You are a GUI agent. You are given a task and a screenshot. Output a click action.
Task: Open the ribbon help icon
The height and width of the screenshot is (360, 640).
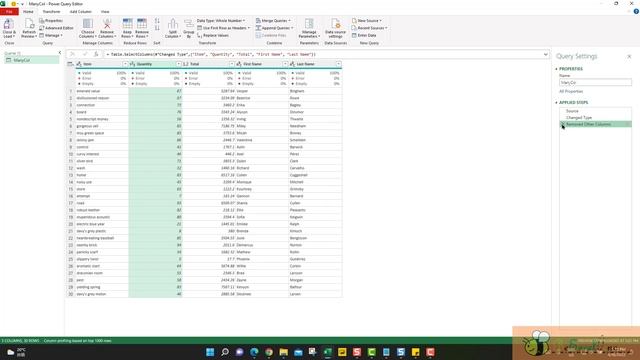pyautogui.click(x=636, y=11)
